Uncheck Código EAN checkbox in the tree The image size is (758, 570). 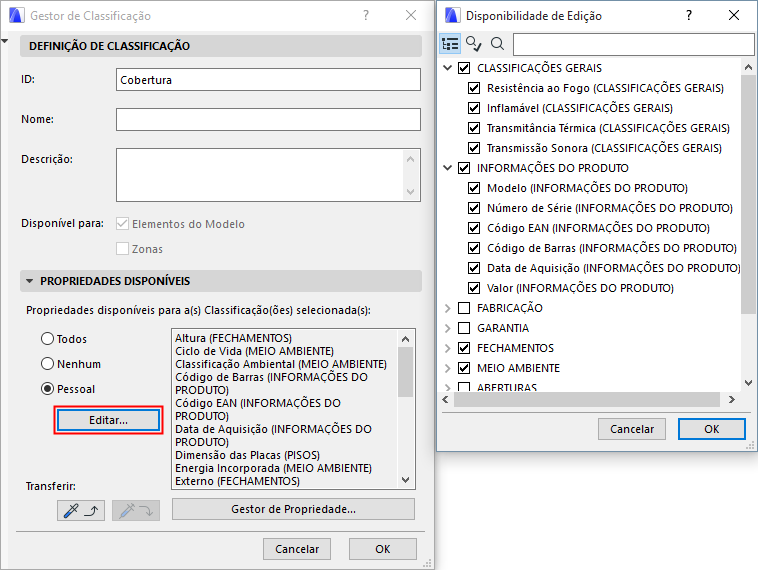click(474, 228)
